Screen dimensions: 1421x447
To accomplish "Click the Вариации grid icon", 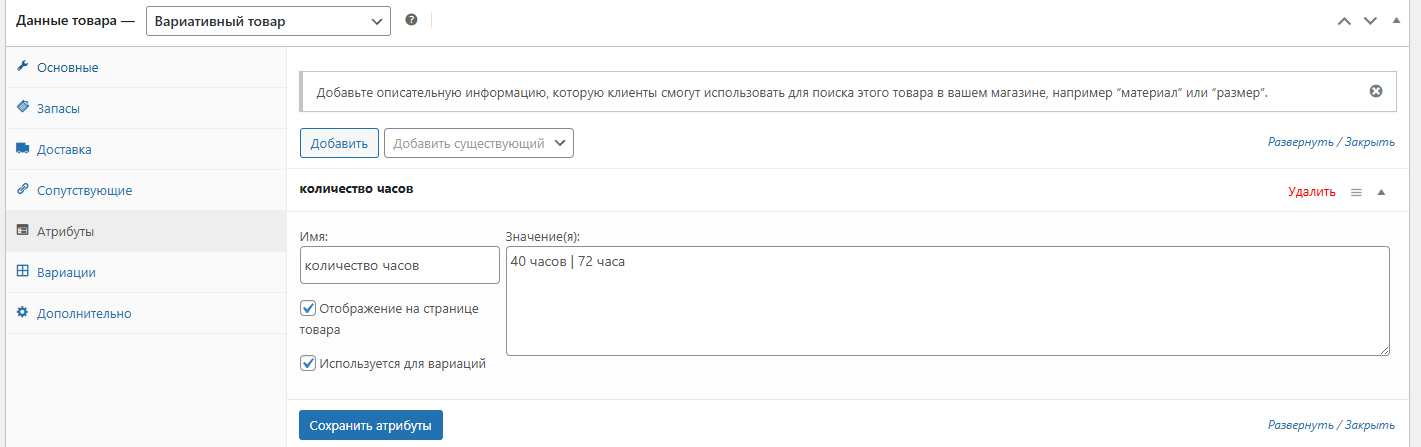I will pyautogui.click(x=23, y=272).
